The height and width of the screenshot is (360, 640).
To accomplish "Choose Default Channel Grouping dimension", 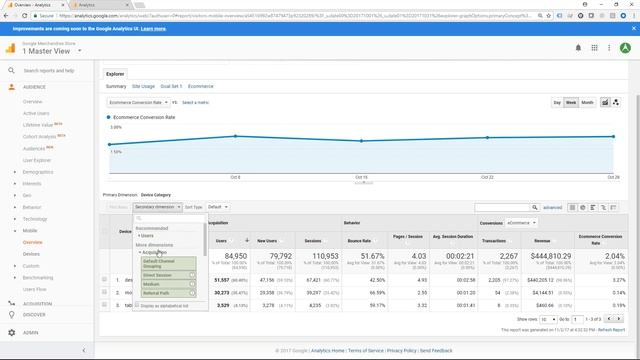I will (169, 264).
